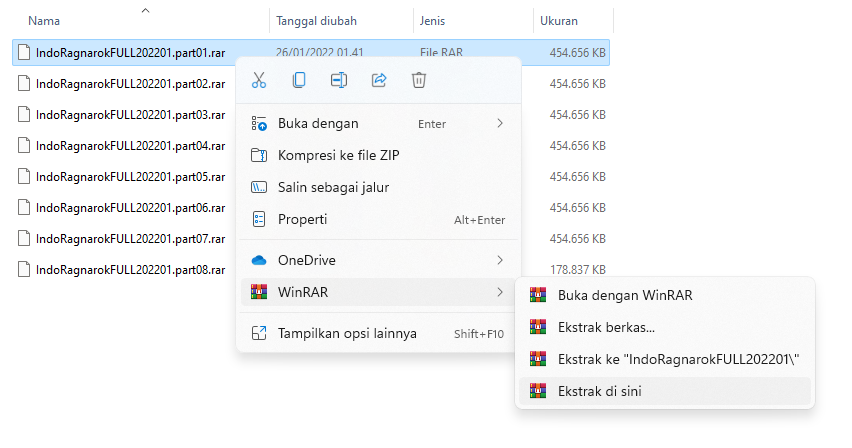Expand the OneDrive submenu chevron
This screenshot has height=448, width=852.
coord(500,260)
